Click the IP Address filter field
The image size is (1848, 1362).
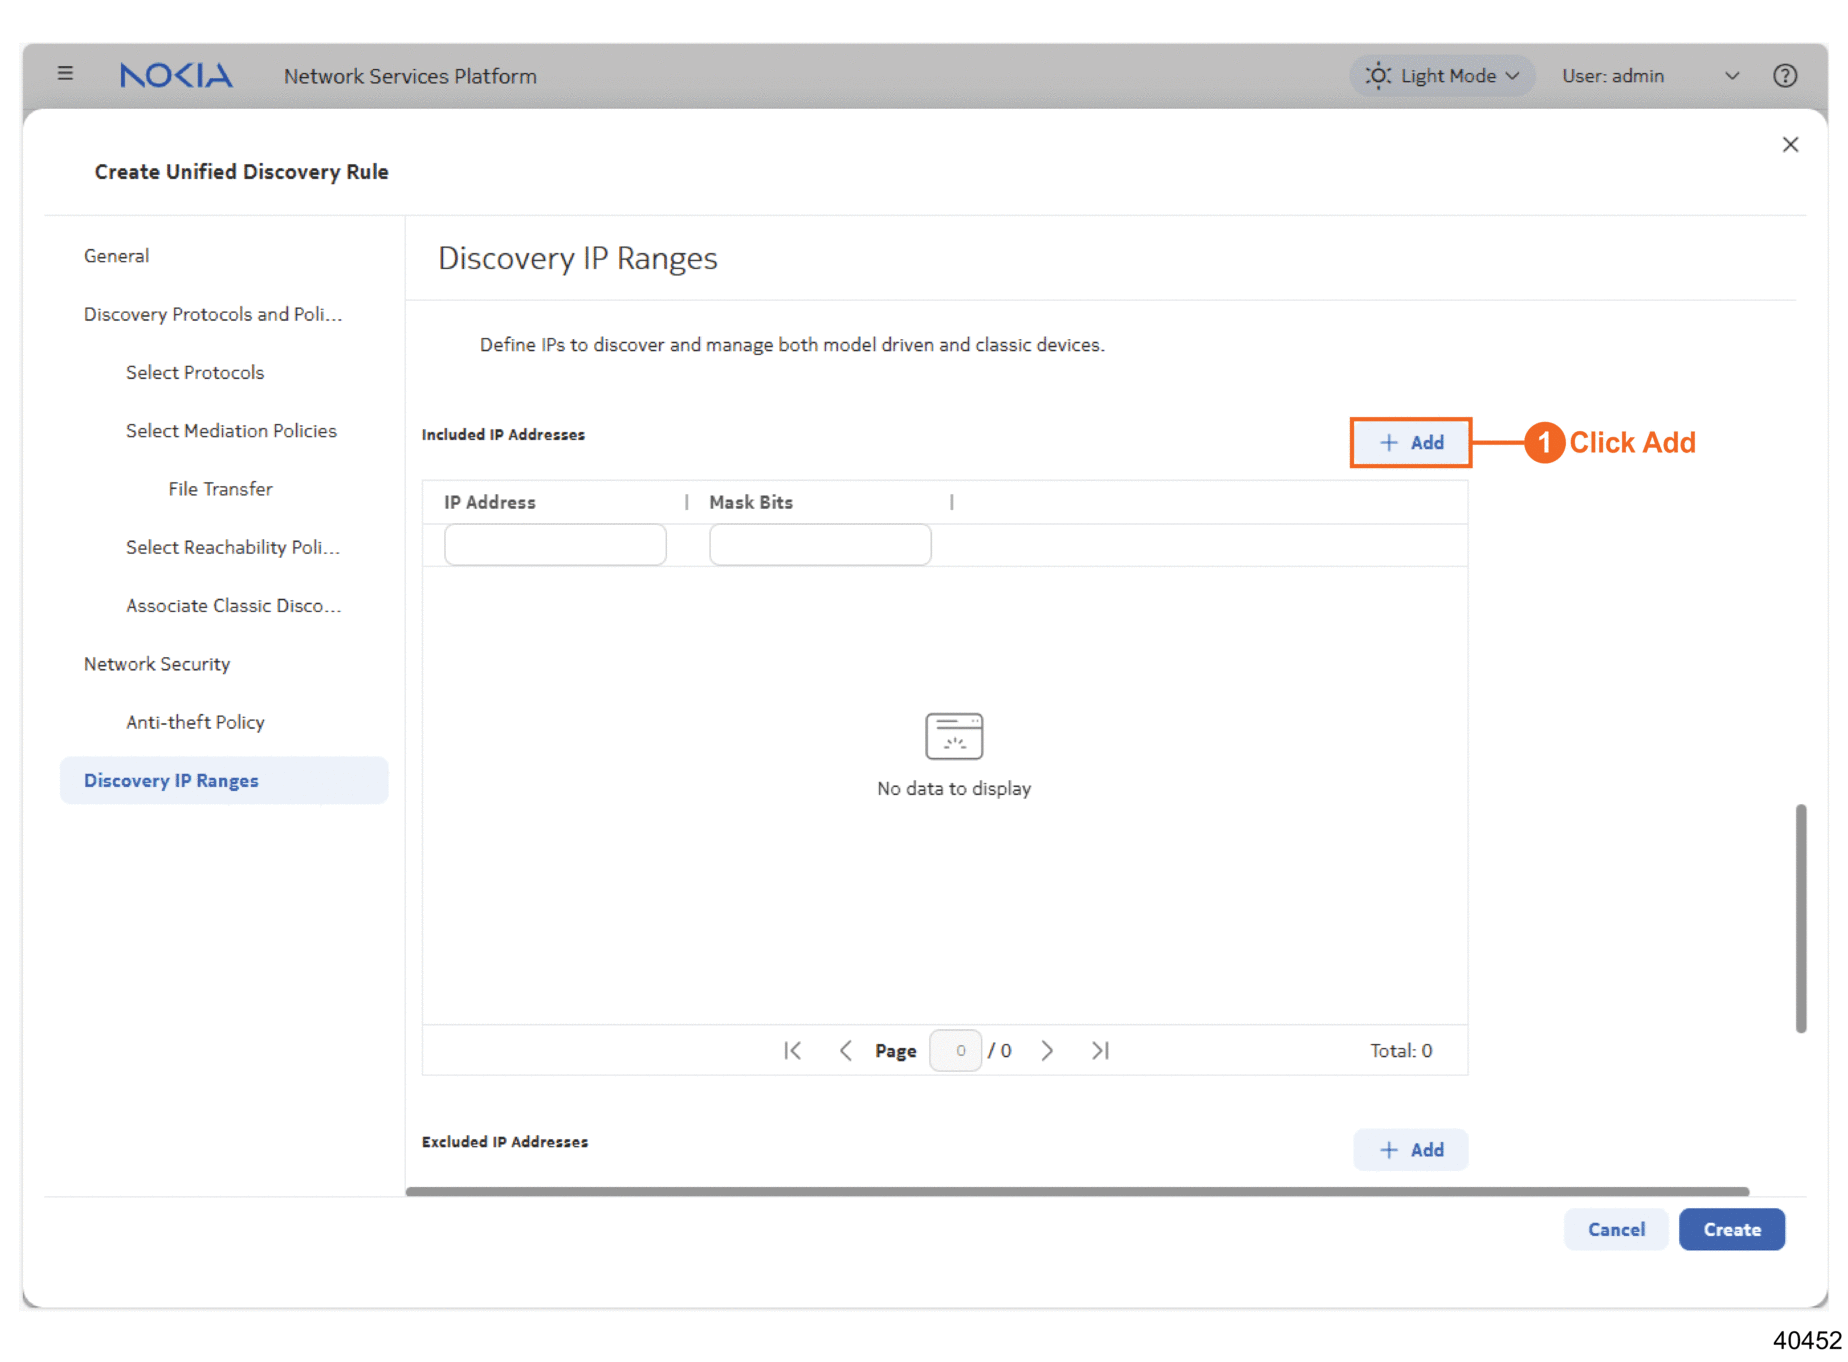click(x=555, y=545)
